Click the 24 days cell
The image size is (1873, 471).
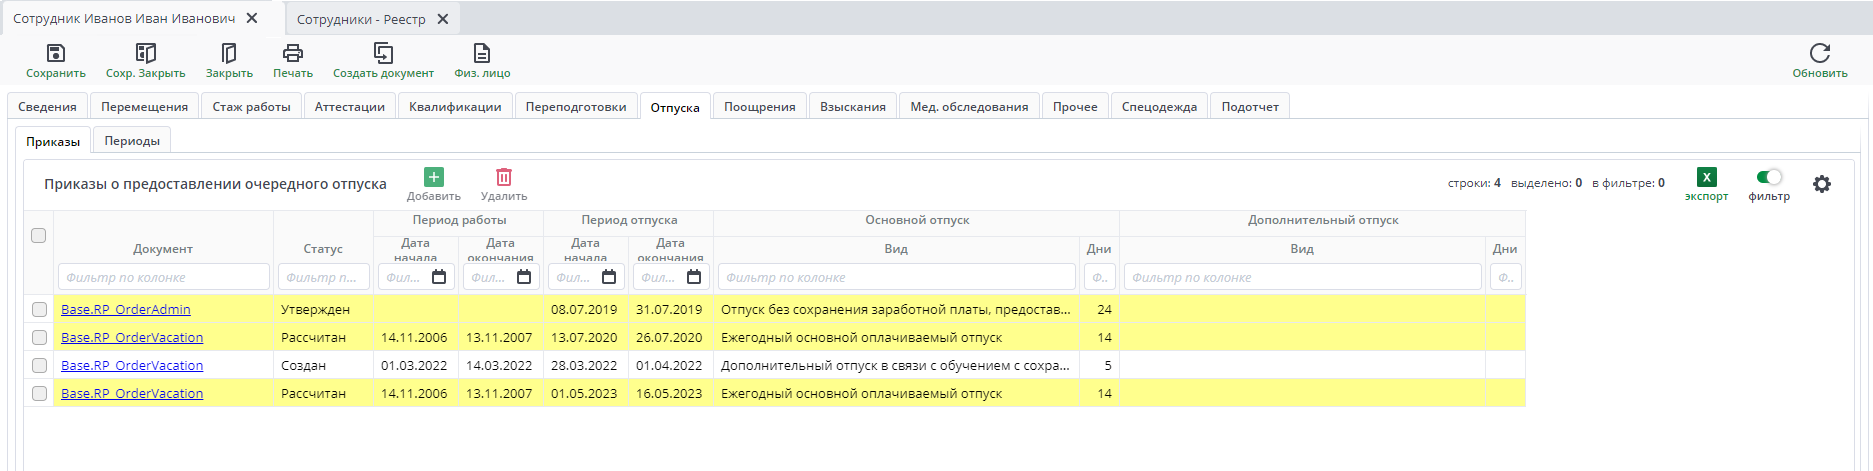point(1100,310)
